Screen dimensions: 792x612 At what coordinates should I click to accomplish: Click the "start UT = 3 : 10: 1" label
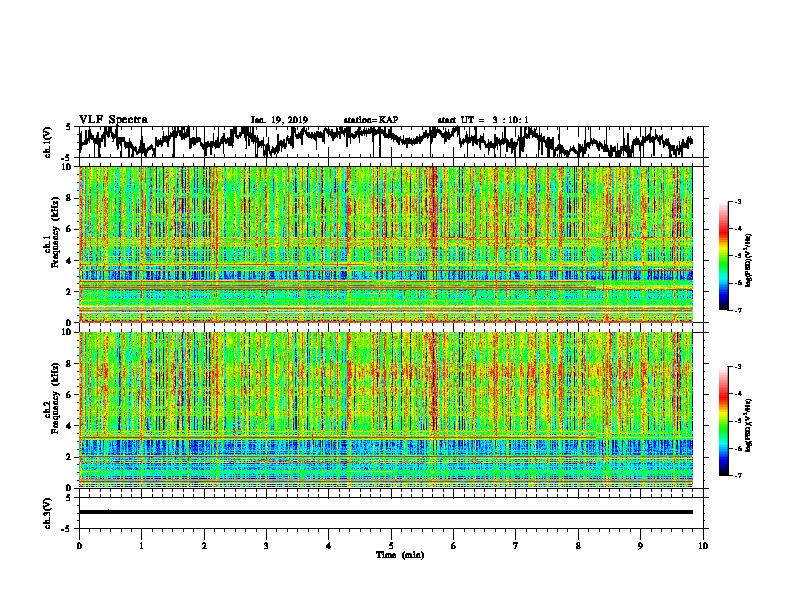483,120
